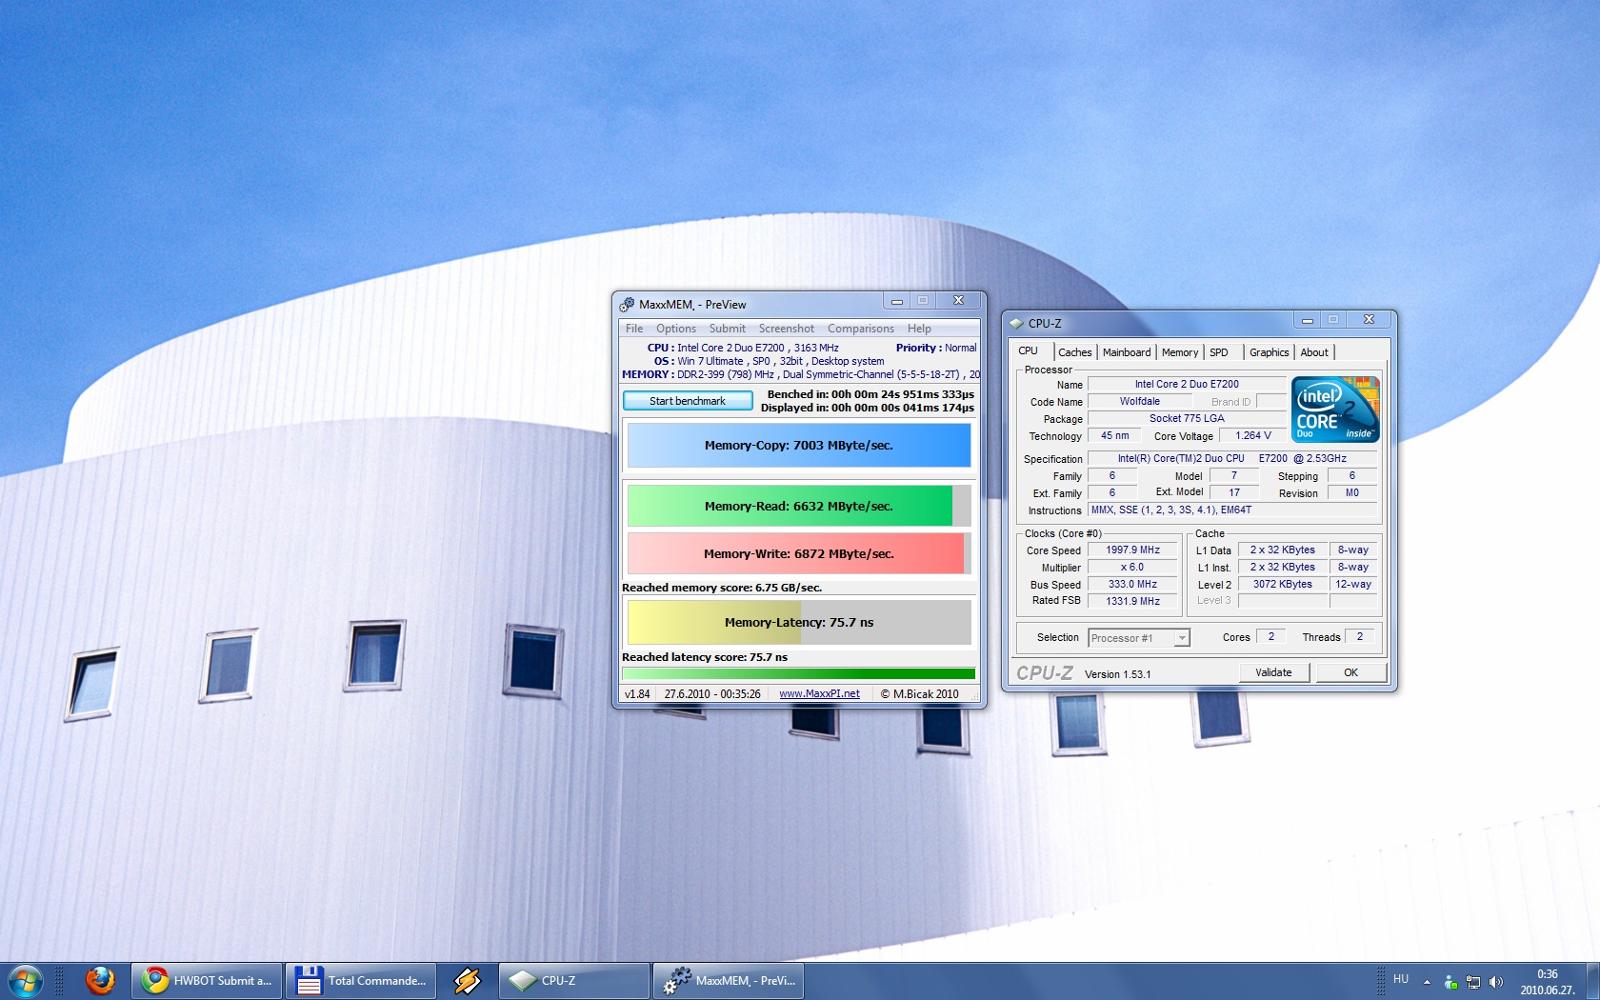This screenshot has width=1600, height=1000.
Task: Click the Intel Core 2 Duo logo
Action: tap(1336, 409)
